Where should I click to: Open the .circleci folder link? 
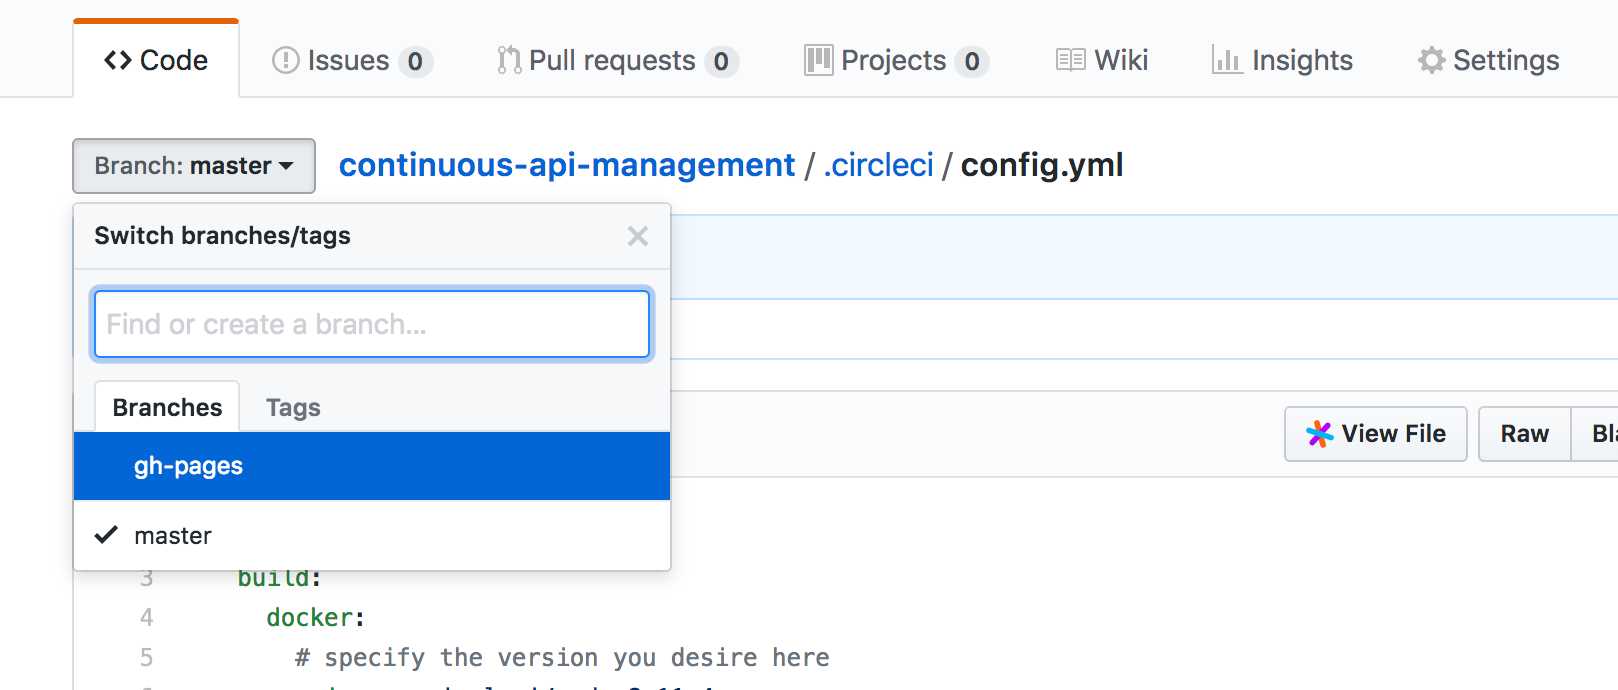pyautogui.click(x=878, y=165)
